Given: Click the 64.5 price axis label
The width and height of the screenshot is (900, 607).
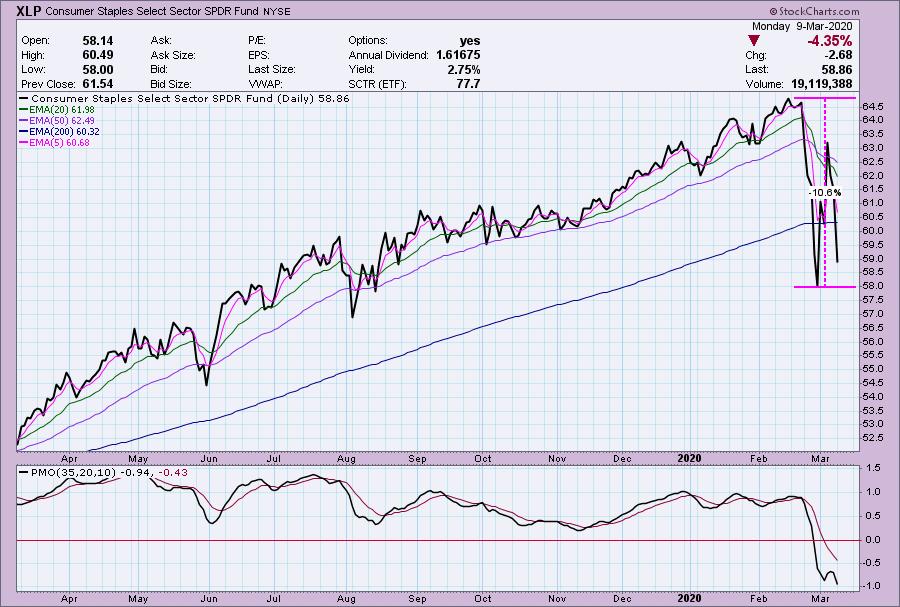Looking at the screenshot, I should (873, 107).
